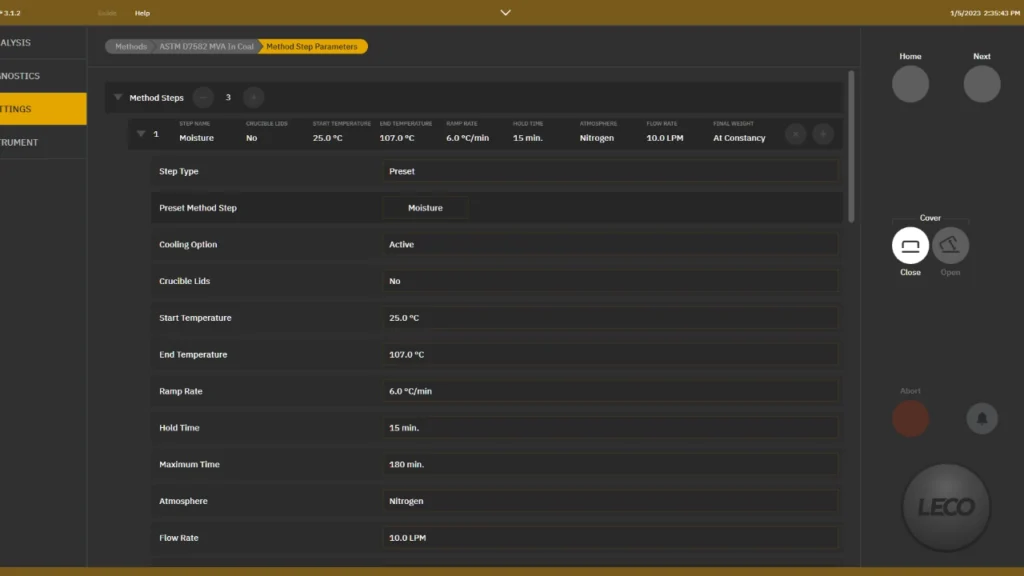
Task: Open the Atmosphere Nitrogen dropdown
Action: [610, 501]
